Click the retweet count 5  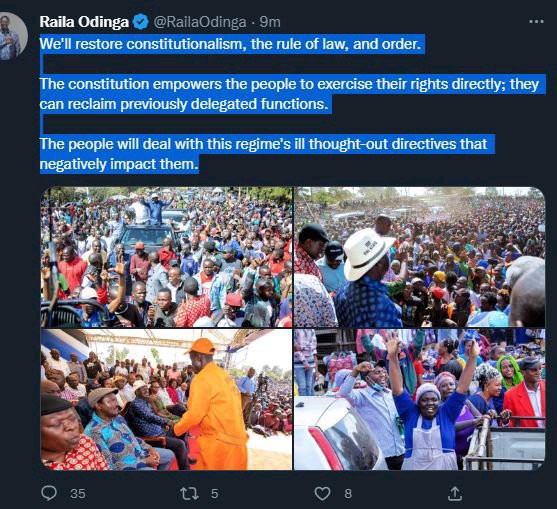click(214, 494)
